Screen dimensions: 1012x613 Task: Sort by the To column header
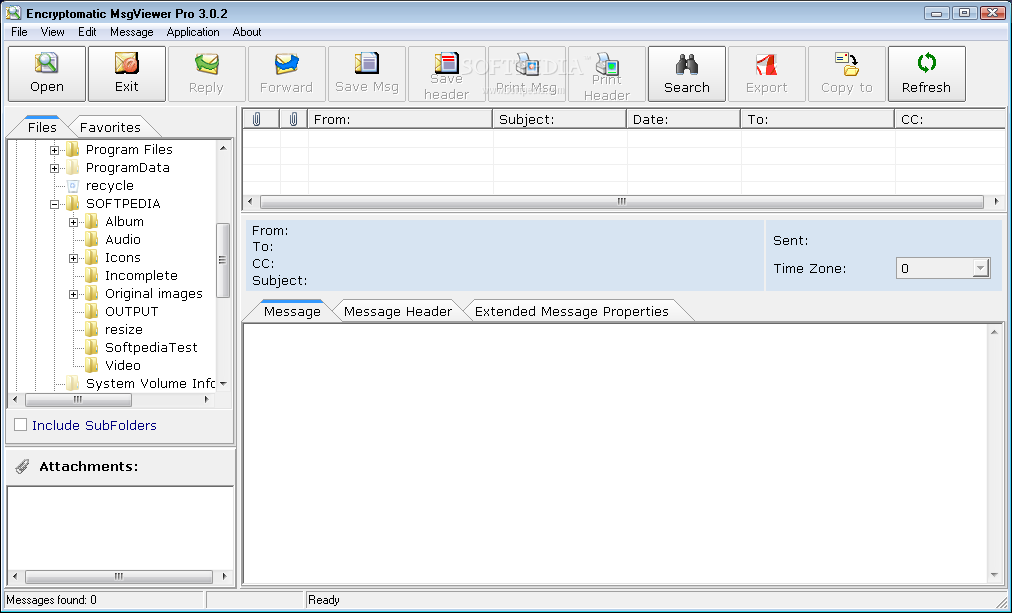coord(818,119)
